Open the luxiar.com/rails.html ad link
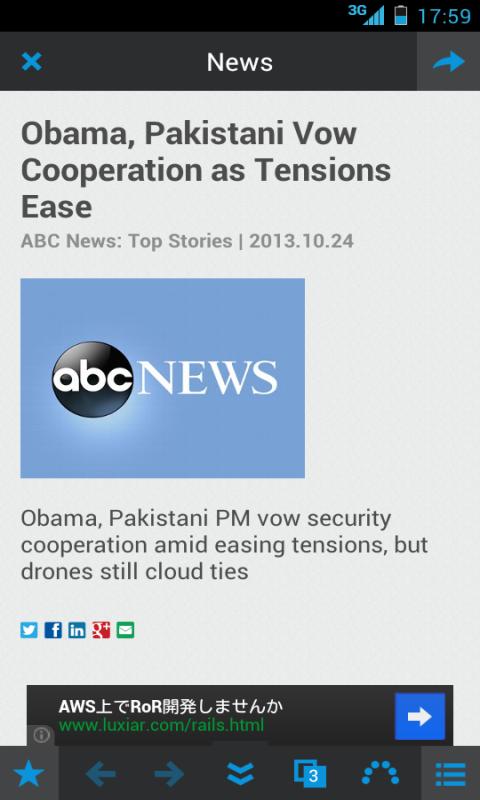Screen dimensions: 480x800 pyautogui.click(x=162, y=725)
